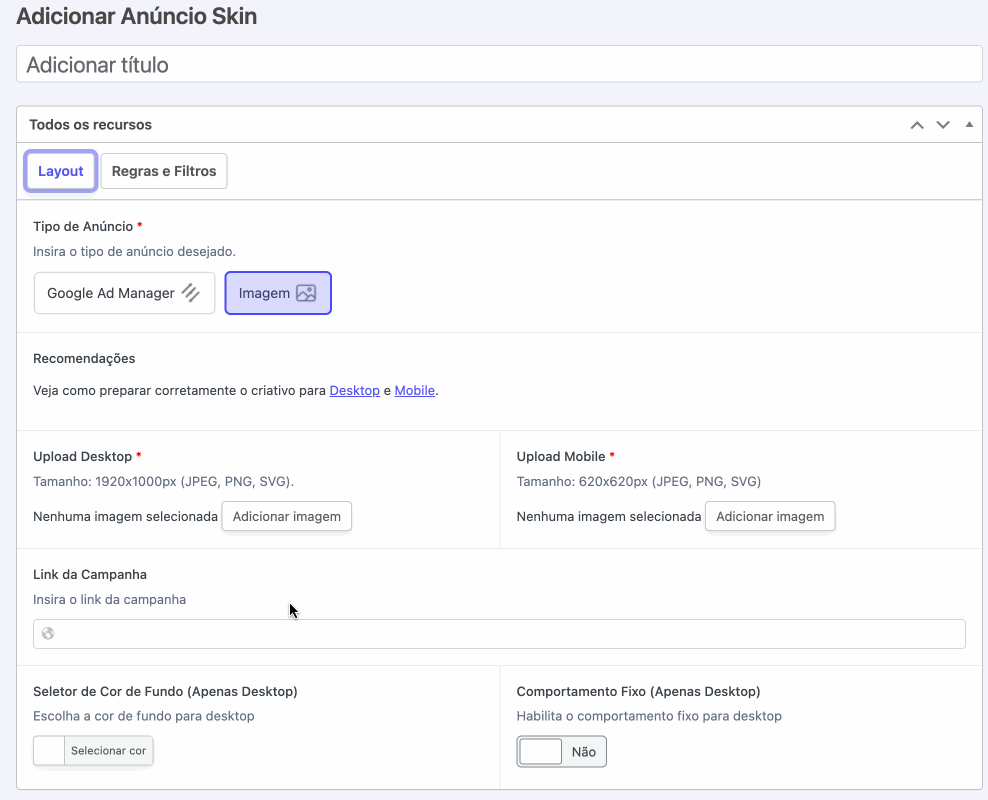Toggle Comportamento Fixo switch showing Não
988x800 pixels.
click(x=561, y=751)
